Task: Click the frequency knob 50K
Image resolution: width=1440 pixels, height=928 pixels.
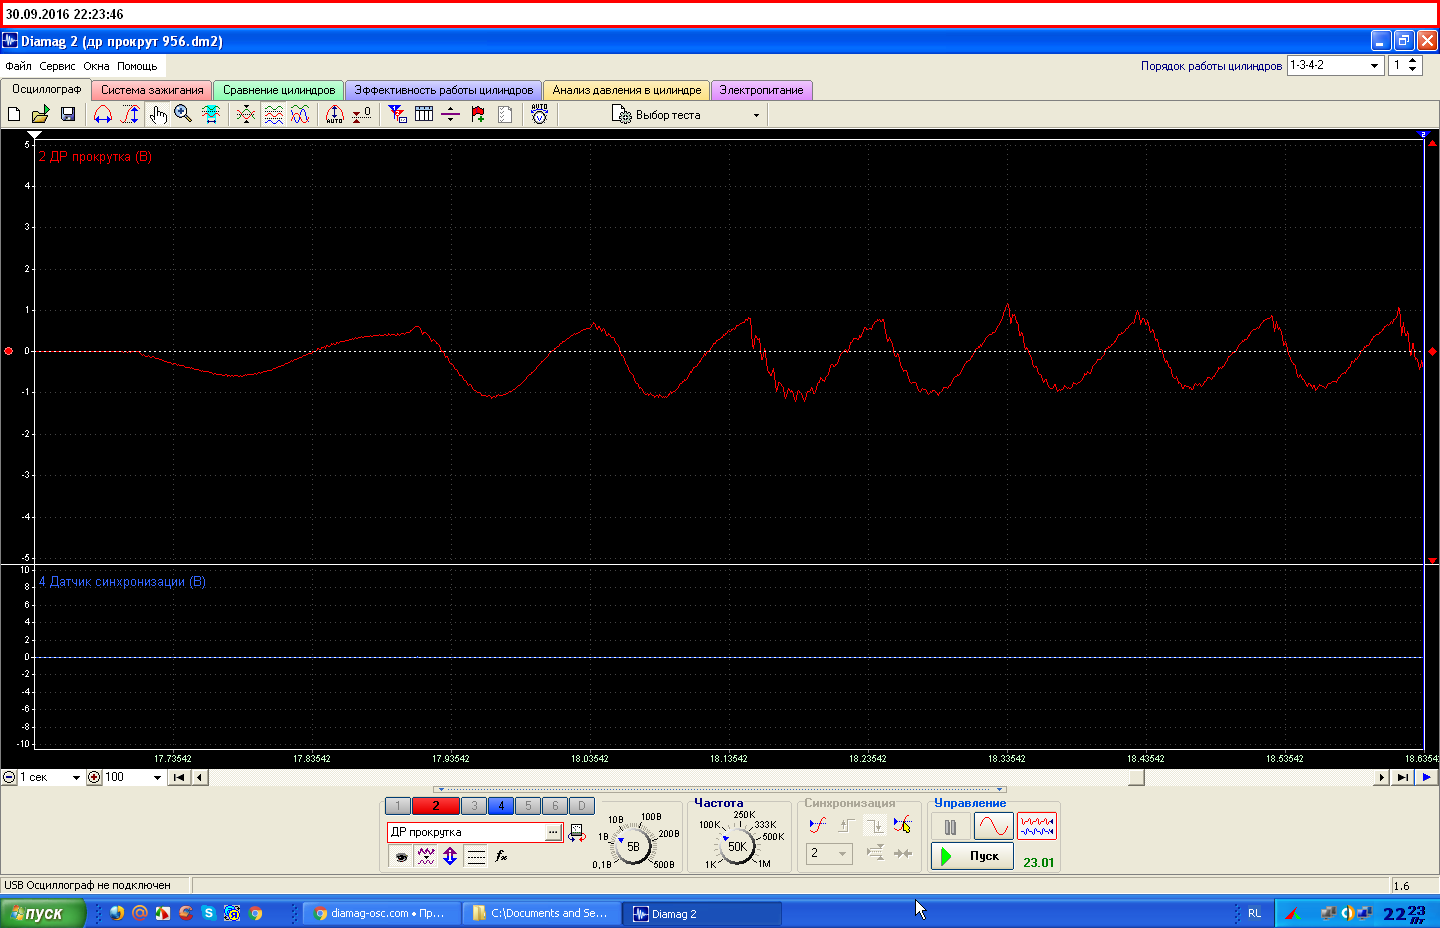Action: click(737, 846)
